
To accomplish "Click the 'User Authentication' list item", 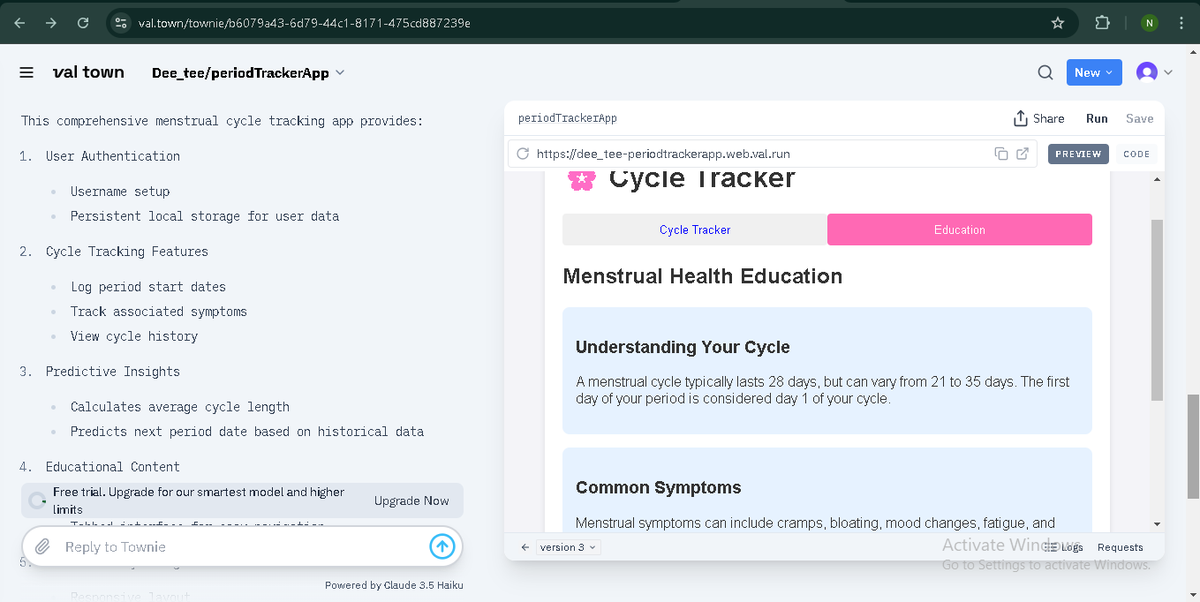I will point(113,156).
